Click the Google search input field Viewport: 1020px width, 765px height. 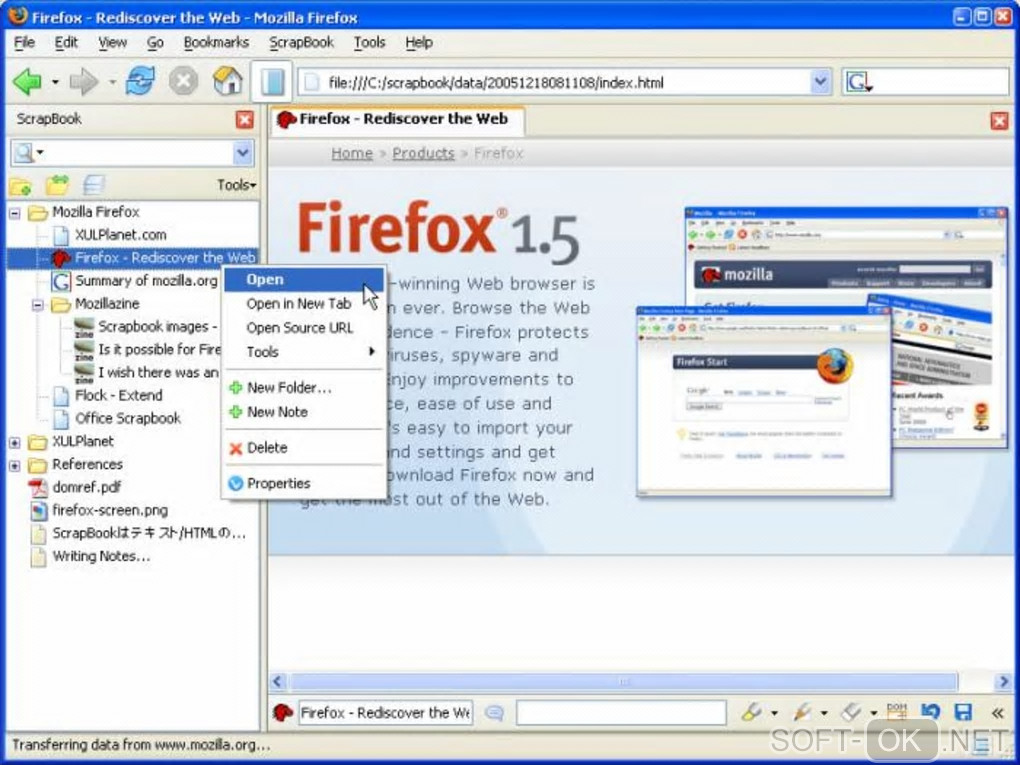pyautogui.click(x=941, y=83)
